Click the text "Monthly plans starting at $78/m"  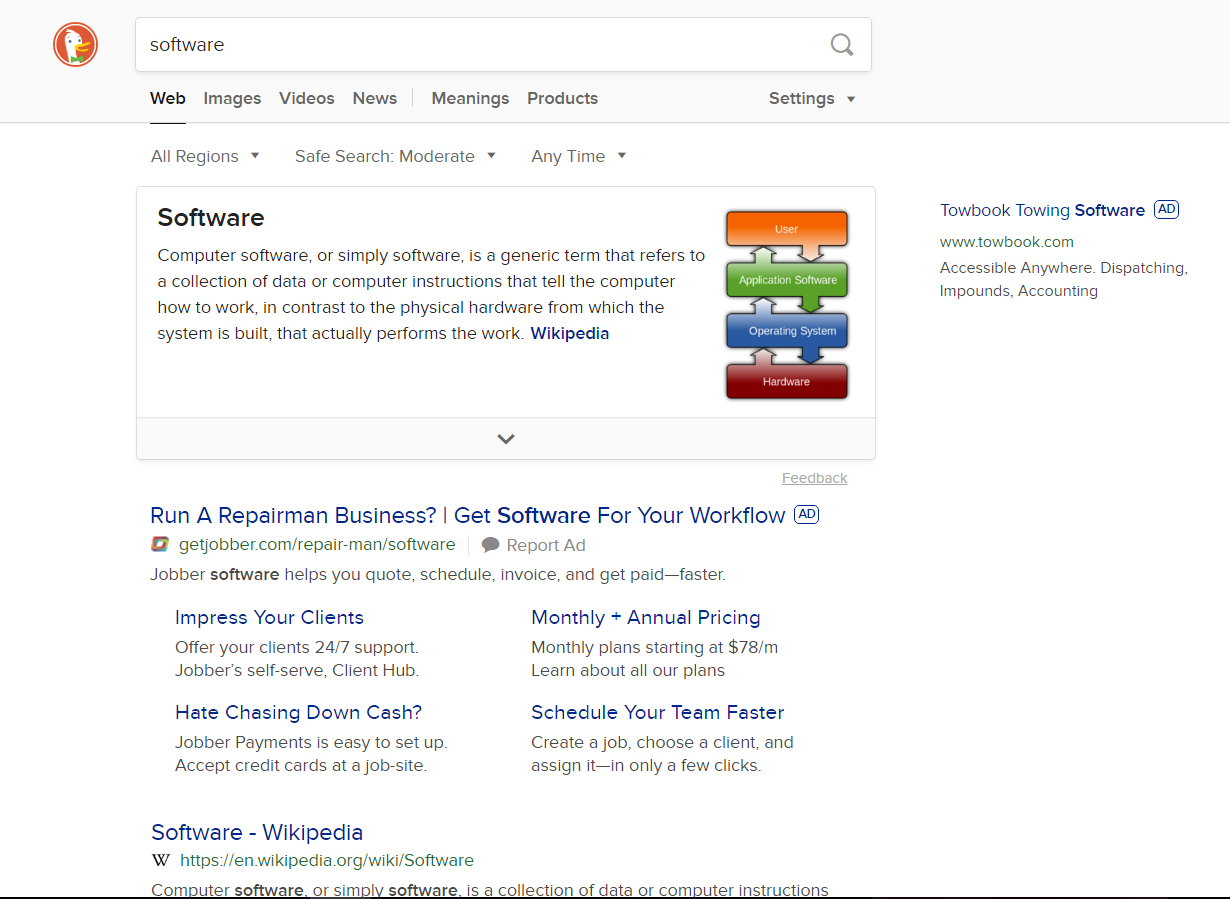[x=655, y=647]
